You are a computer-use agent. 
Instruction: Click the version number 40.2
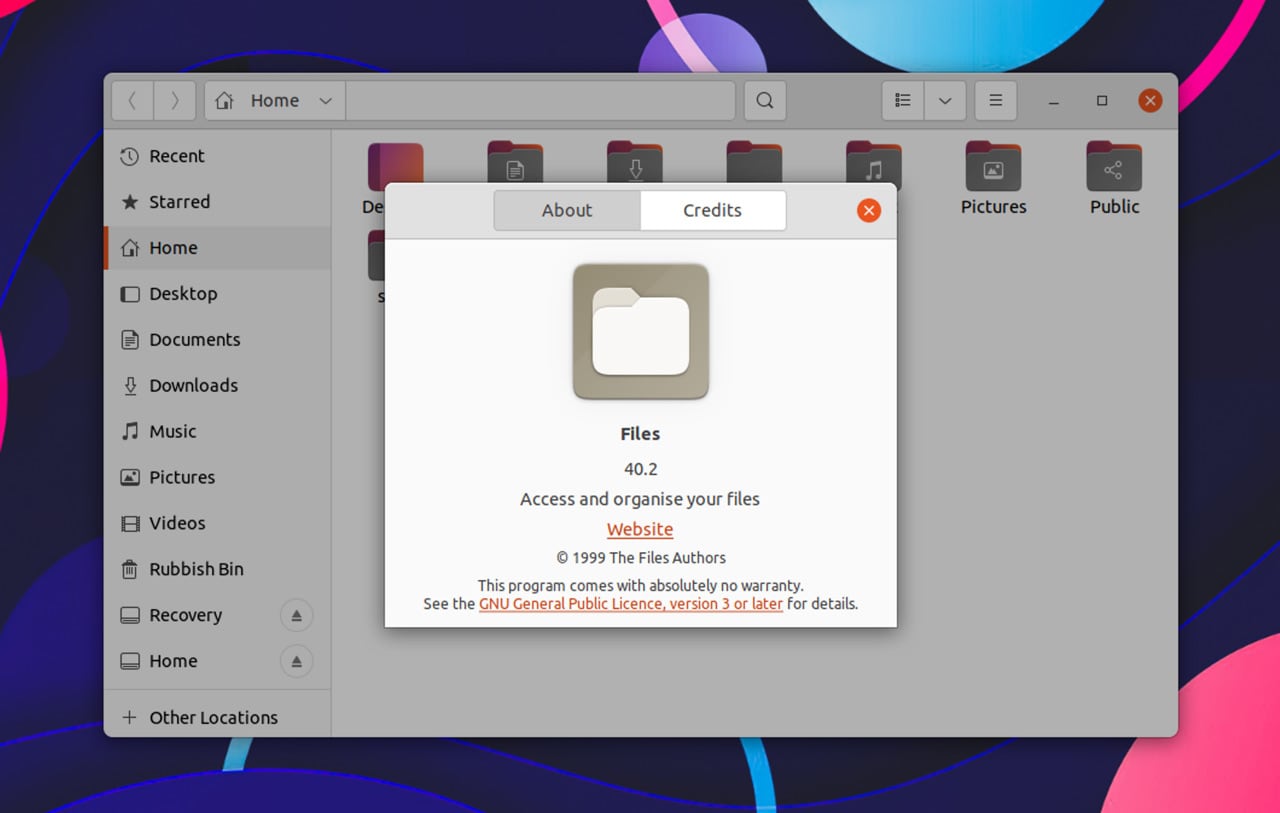click(640, 469)
